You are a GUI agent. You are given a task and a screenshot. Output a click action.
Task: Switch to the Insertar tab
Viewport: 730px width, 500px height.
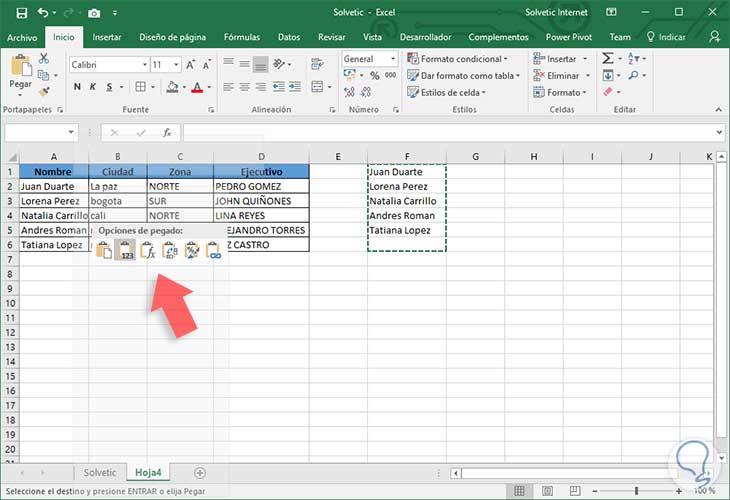coord(107,37)
